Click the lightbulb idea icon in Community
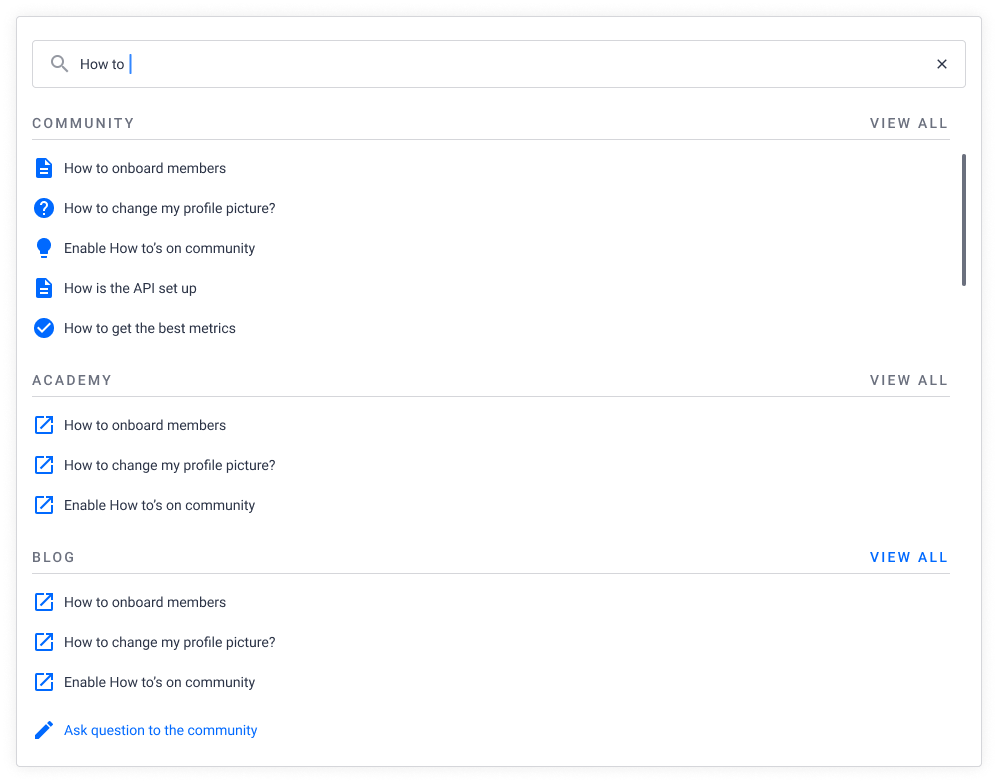The width and height of the screenshot is (998, 783). point(43,248)
